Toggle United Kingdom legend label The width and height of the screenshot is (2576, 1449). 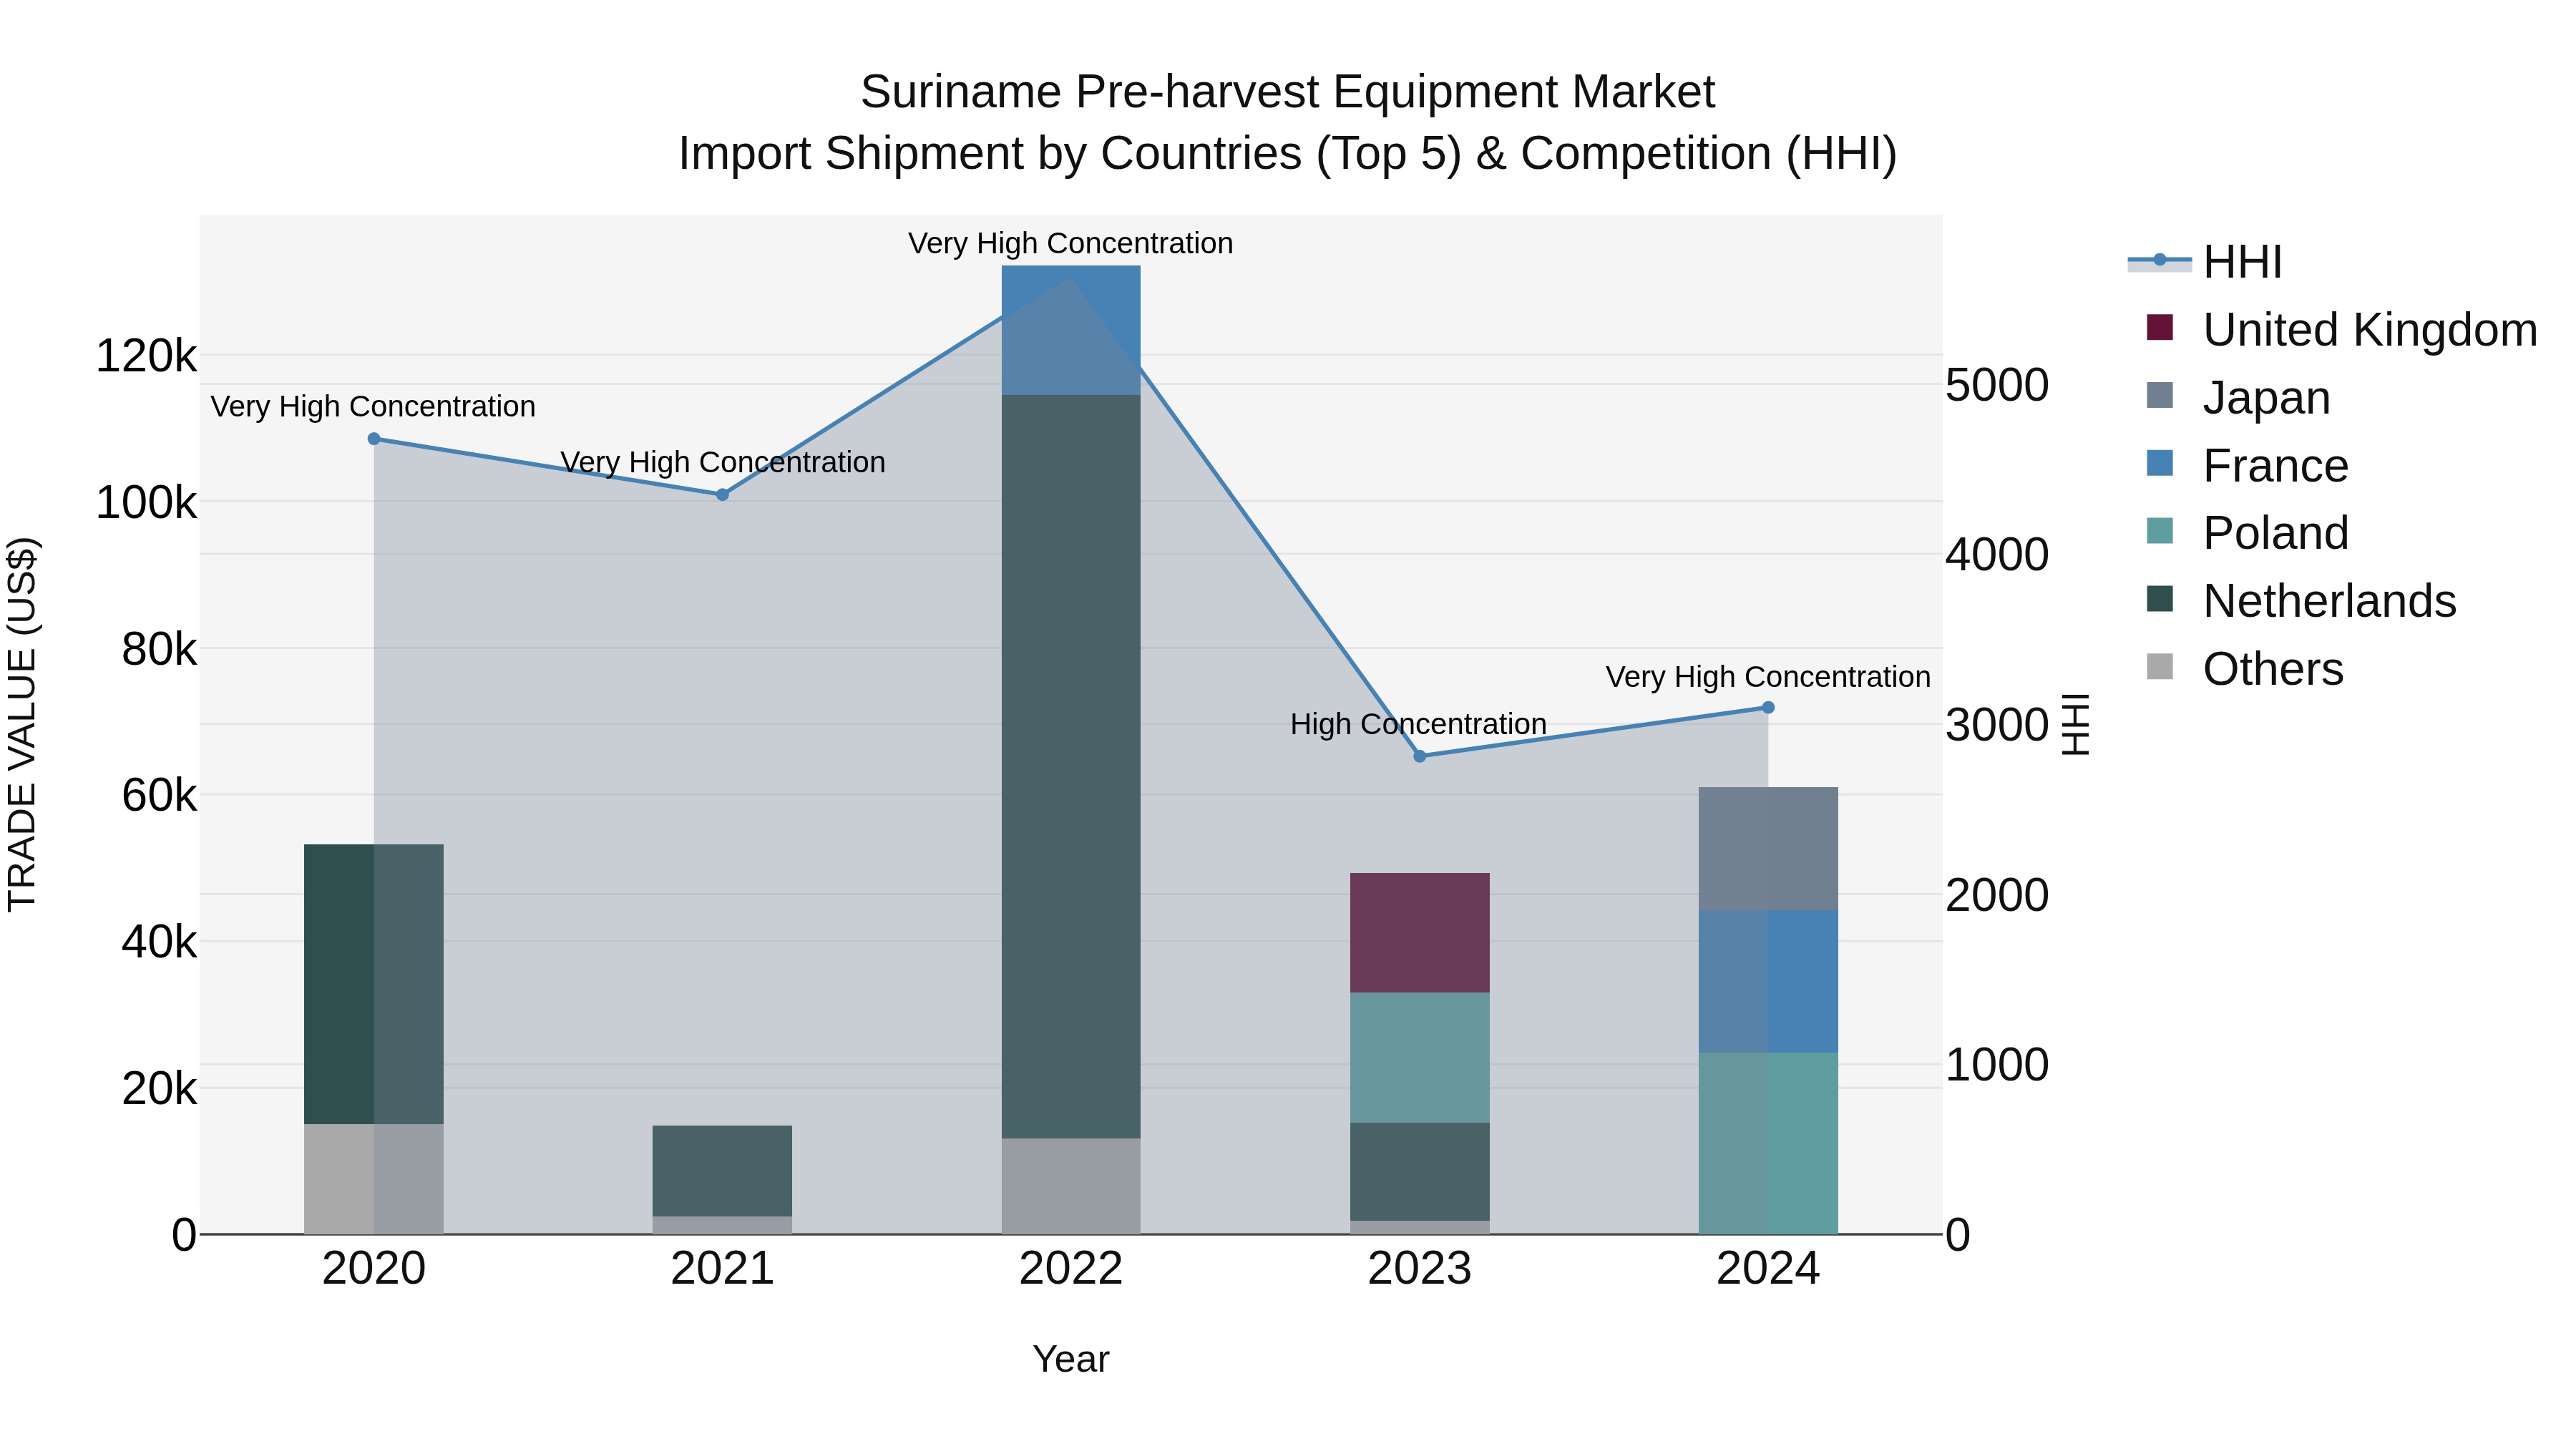click(2370, 330)
